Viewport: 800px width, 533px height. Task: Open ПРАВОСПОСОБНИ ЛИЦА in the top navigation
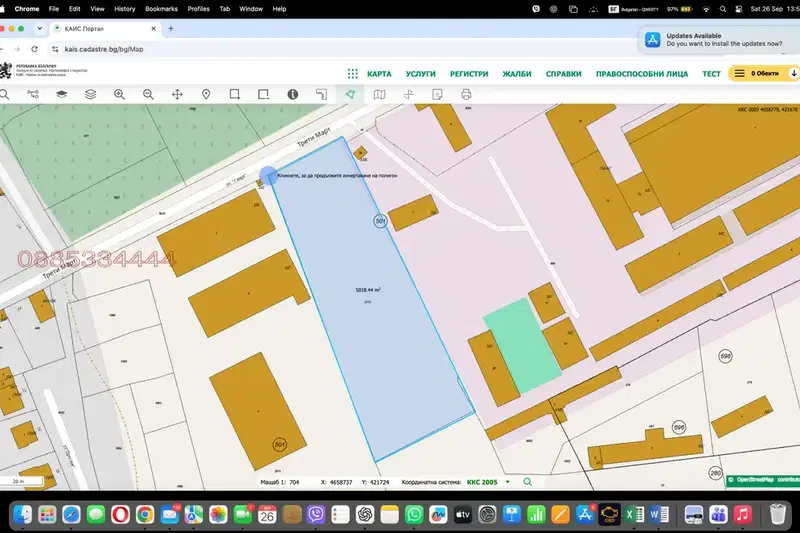pyautogui.click(x=642, y=74)
